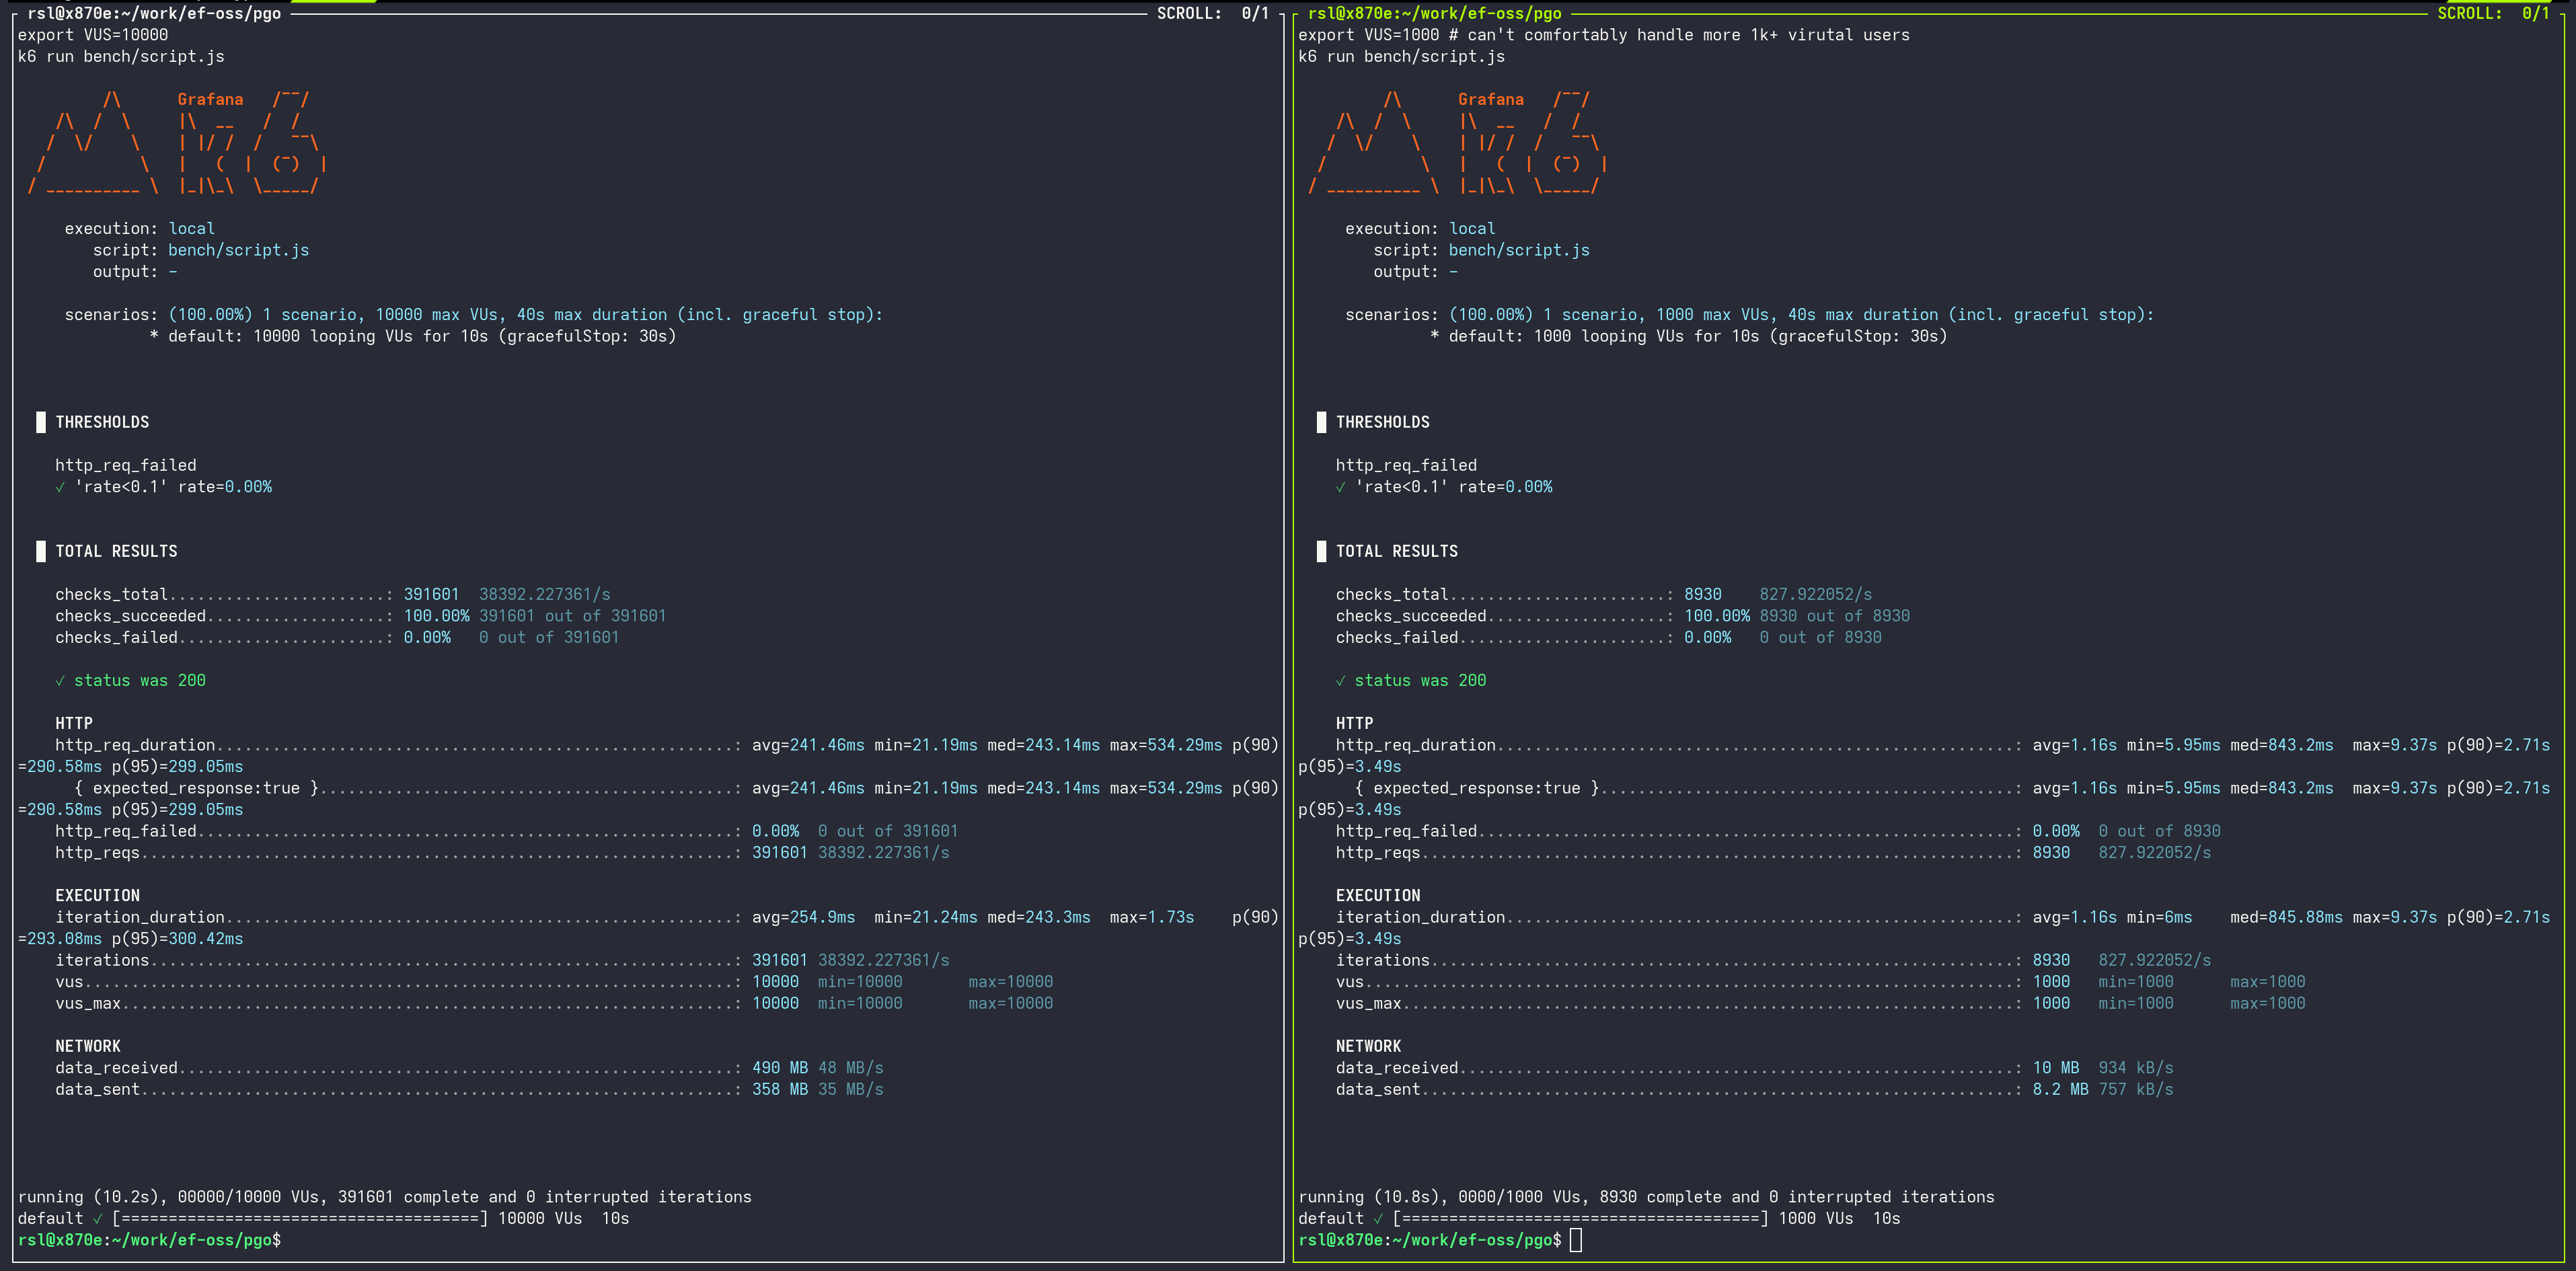Click the green checkmark before 'rate<0.1' in right pane
The width and height of the screenshot is (2576, 1271).
coord(1340,487)
